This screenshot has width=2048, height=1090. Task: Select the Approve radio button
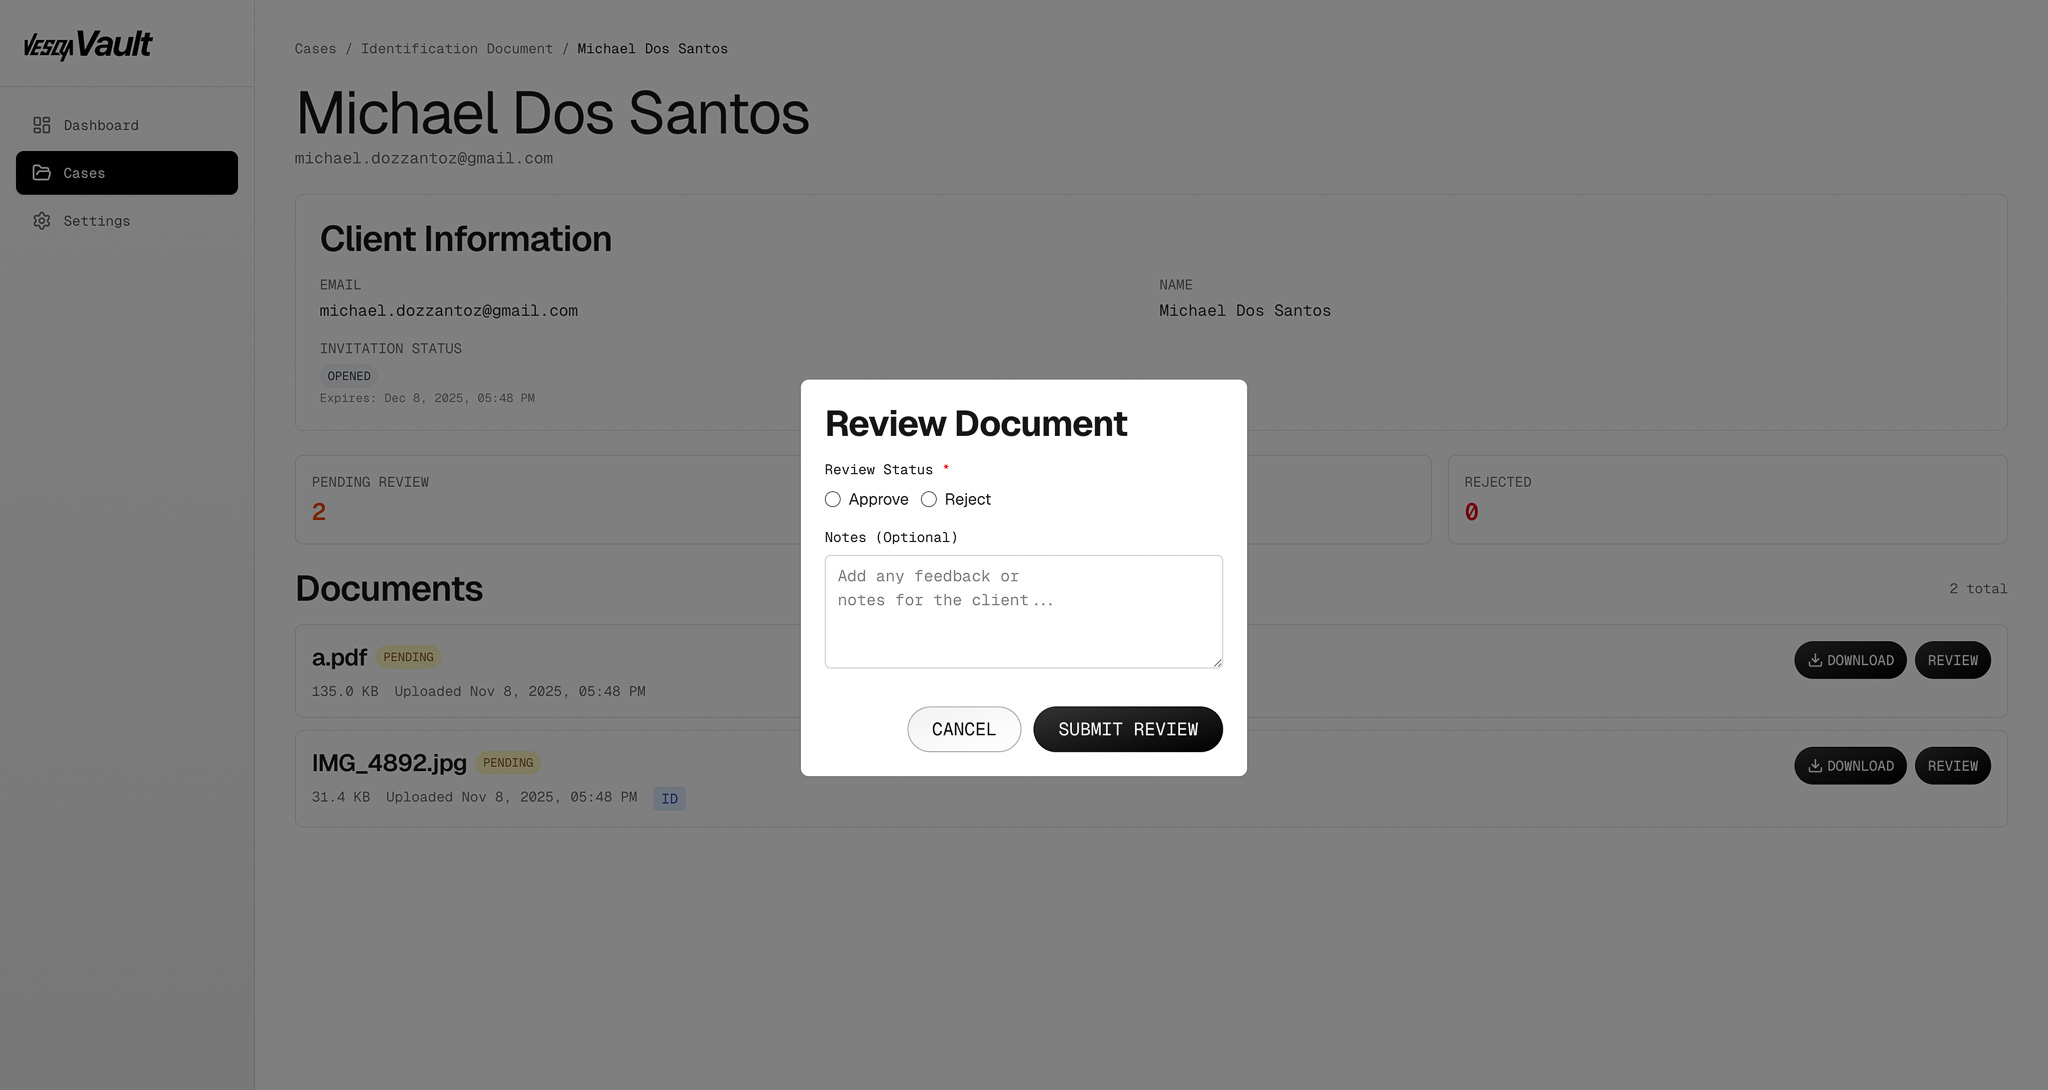point(832,499)
